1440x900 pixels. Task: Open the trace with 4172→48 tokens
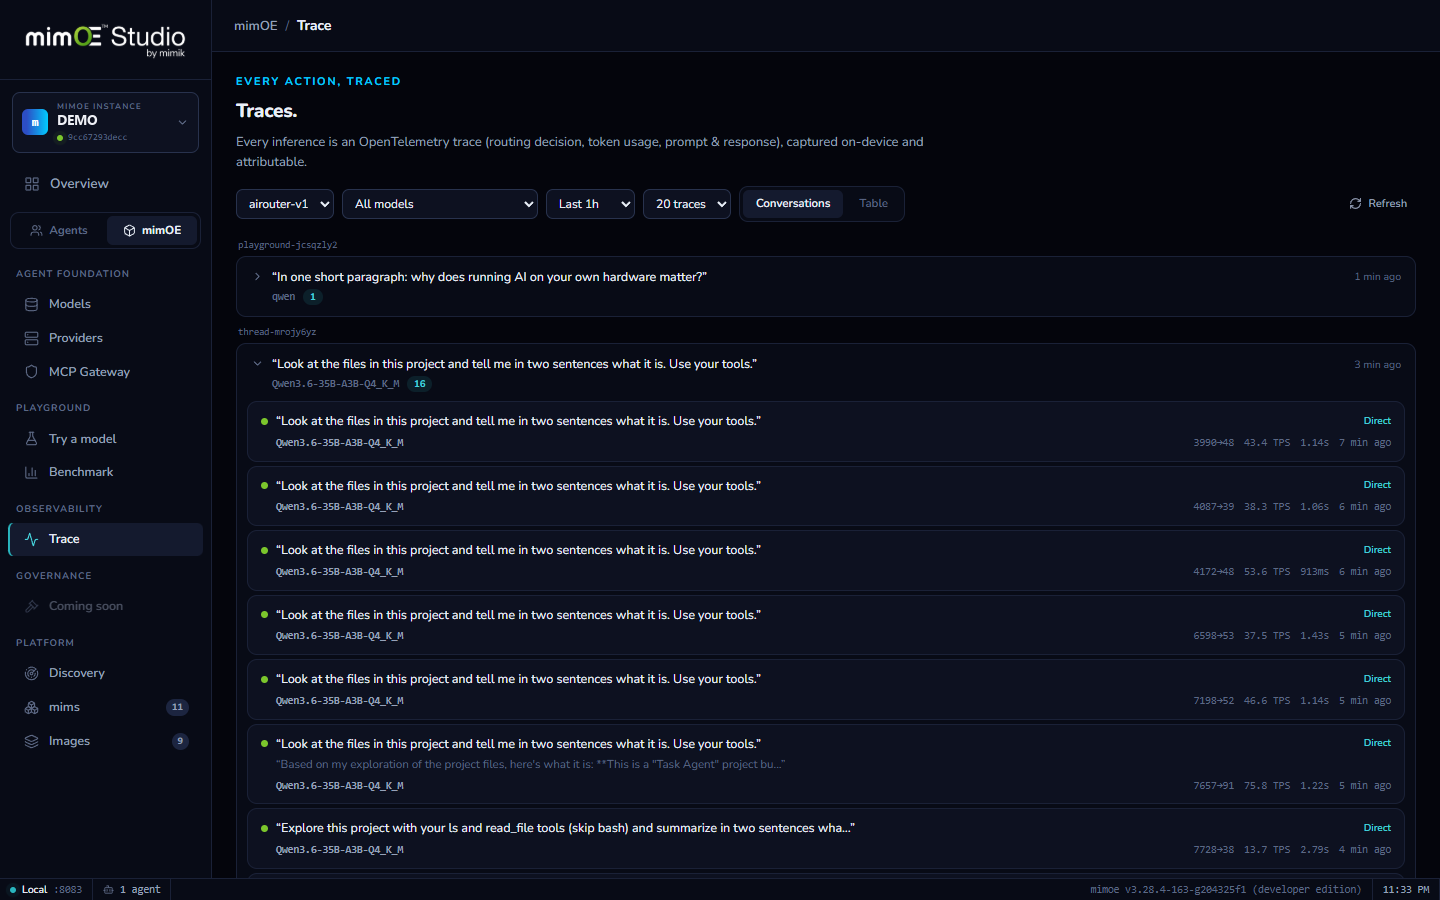826,561
